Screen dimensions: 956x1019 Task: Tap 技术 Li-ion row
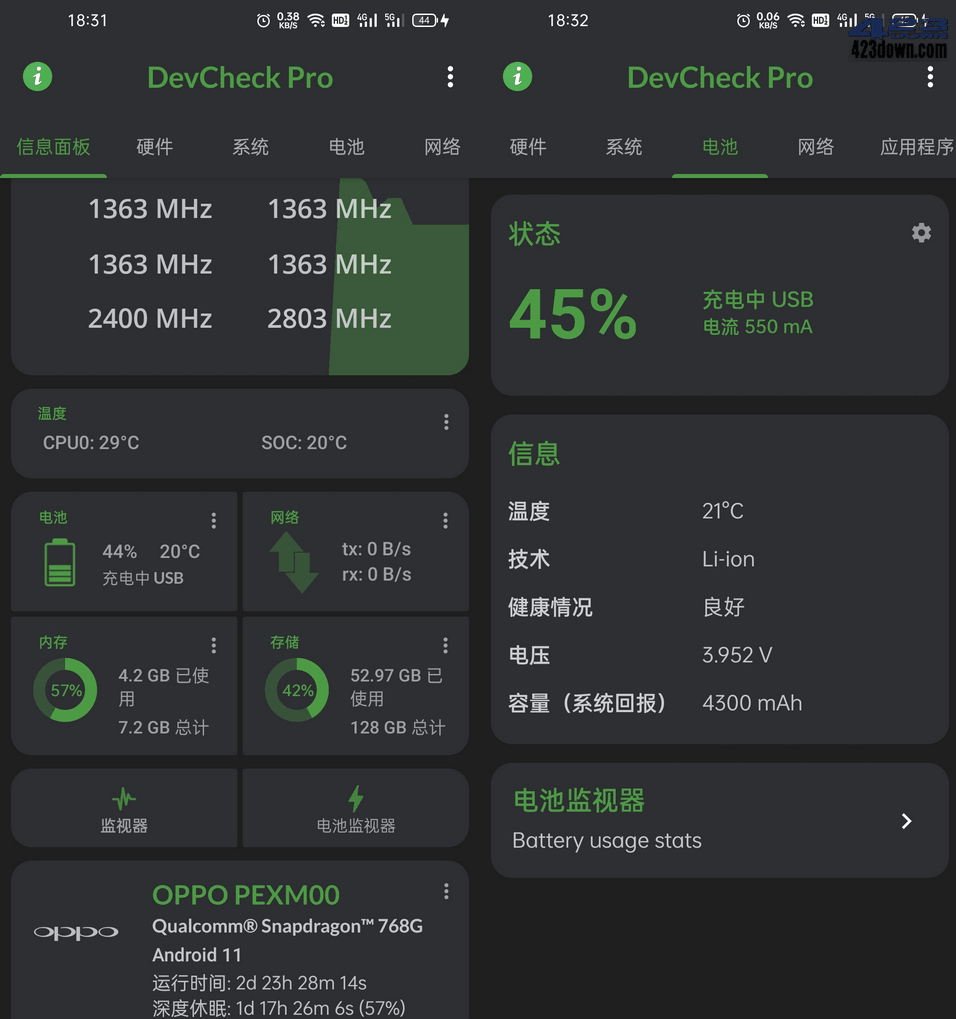(719, 560)
